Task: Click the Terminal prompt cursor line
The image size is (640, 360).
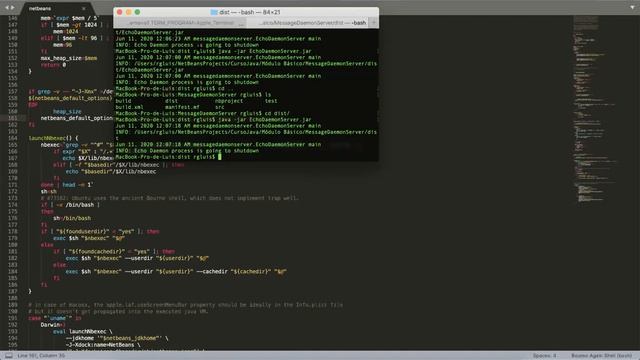Action: (x=168, y=157)
